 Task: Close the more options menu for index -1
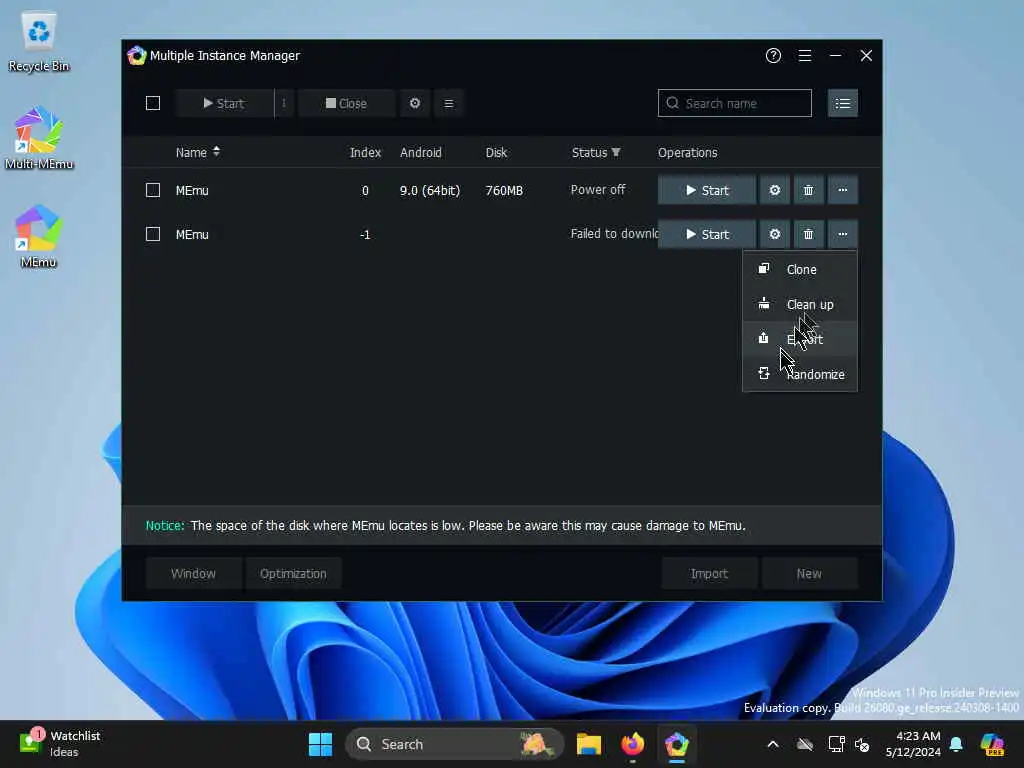(842, 234)
